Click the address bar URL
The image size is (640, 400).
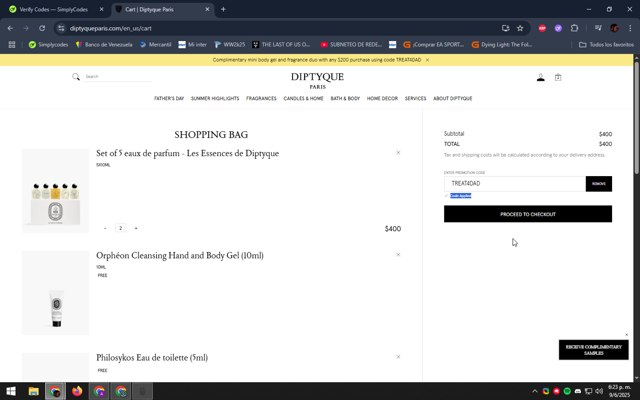[111, 28]
